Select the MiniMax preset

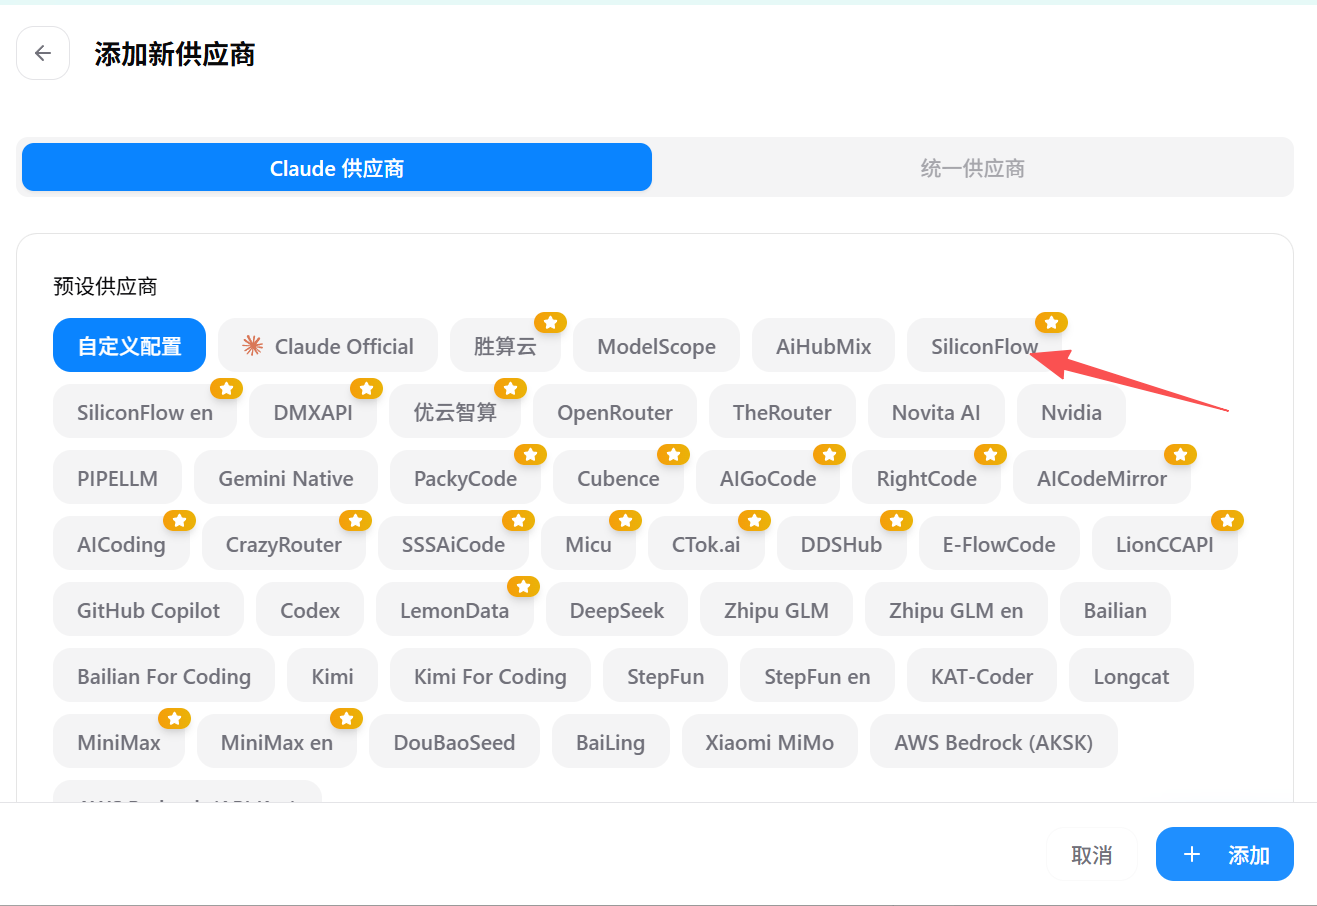click(119, 742)
